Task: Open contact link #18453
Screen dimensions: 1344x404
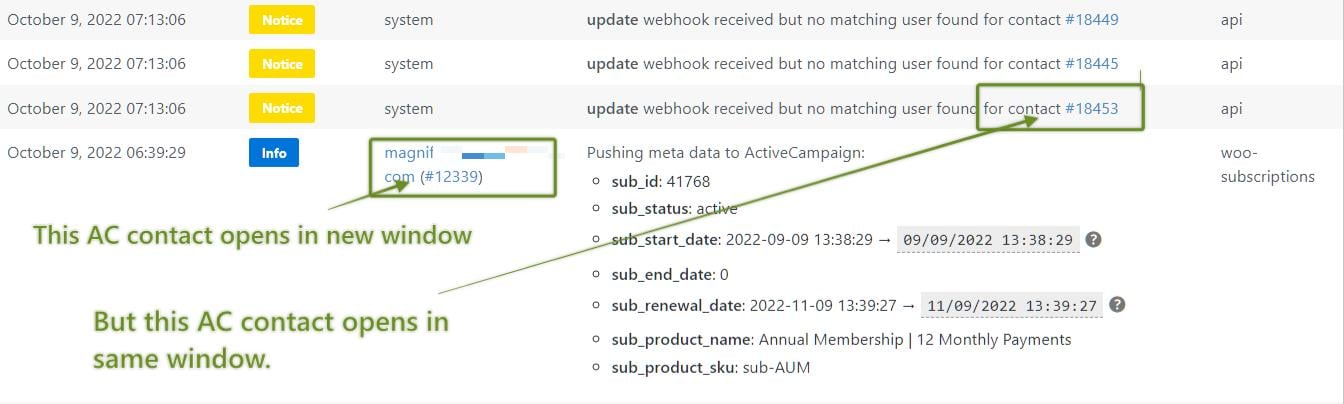Action: pyautogui.click(x=1091, y=108)
